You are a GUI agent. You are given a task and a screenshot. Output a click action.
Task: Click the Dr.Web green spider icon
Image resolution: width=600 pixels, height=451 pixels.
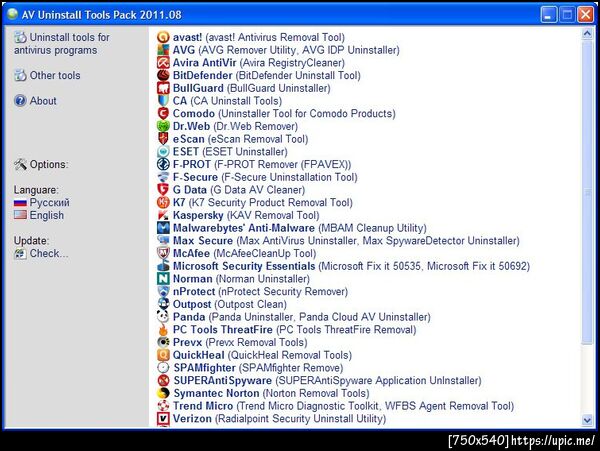(x=163, y=126)
